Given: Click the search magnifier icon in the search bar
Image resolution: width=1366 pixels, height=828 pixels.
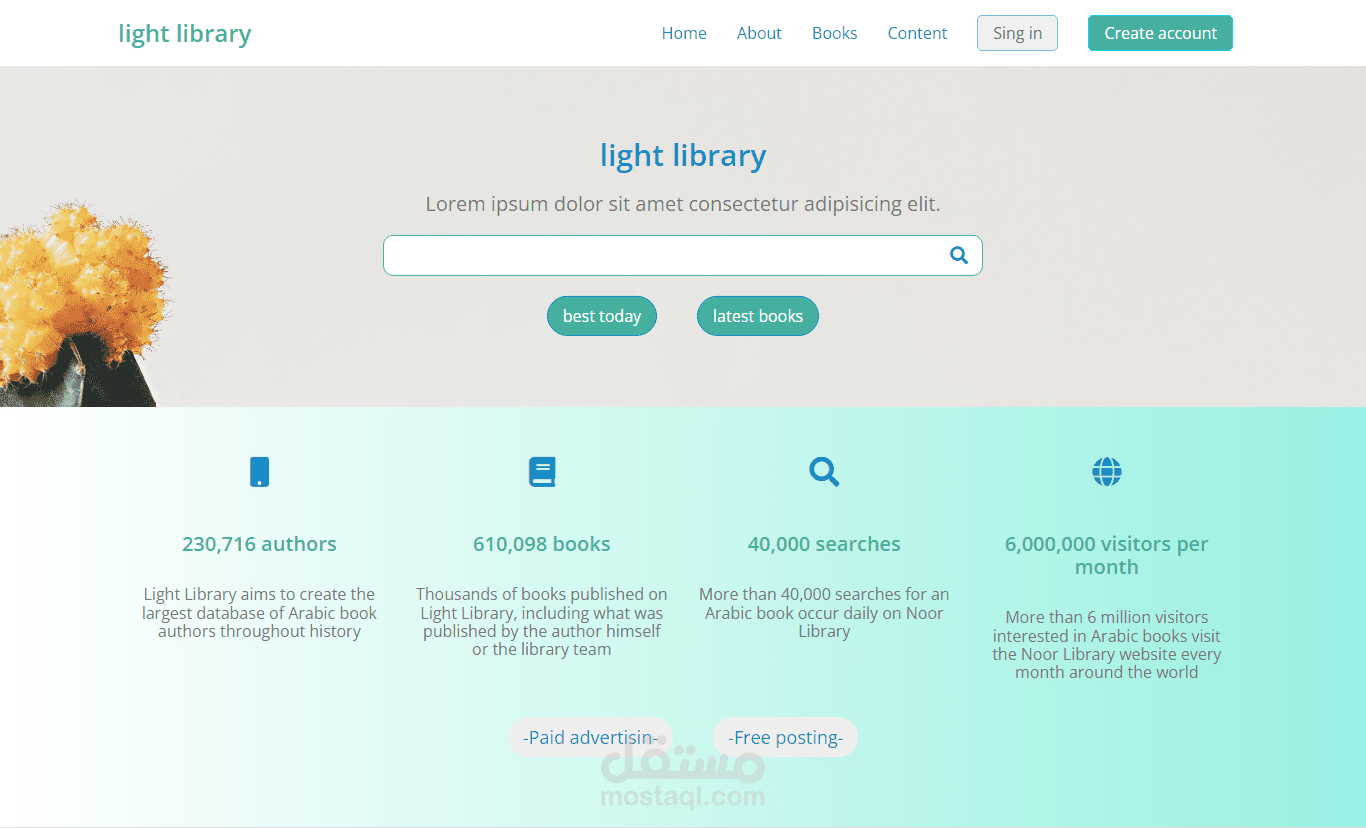Looking at the screenshot, I should click(x=958, y=255).
